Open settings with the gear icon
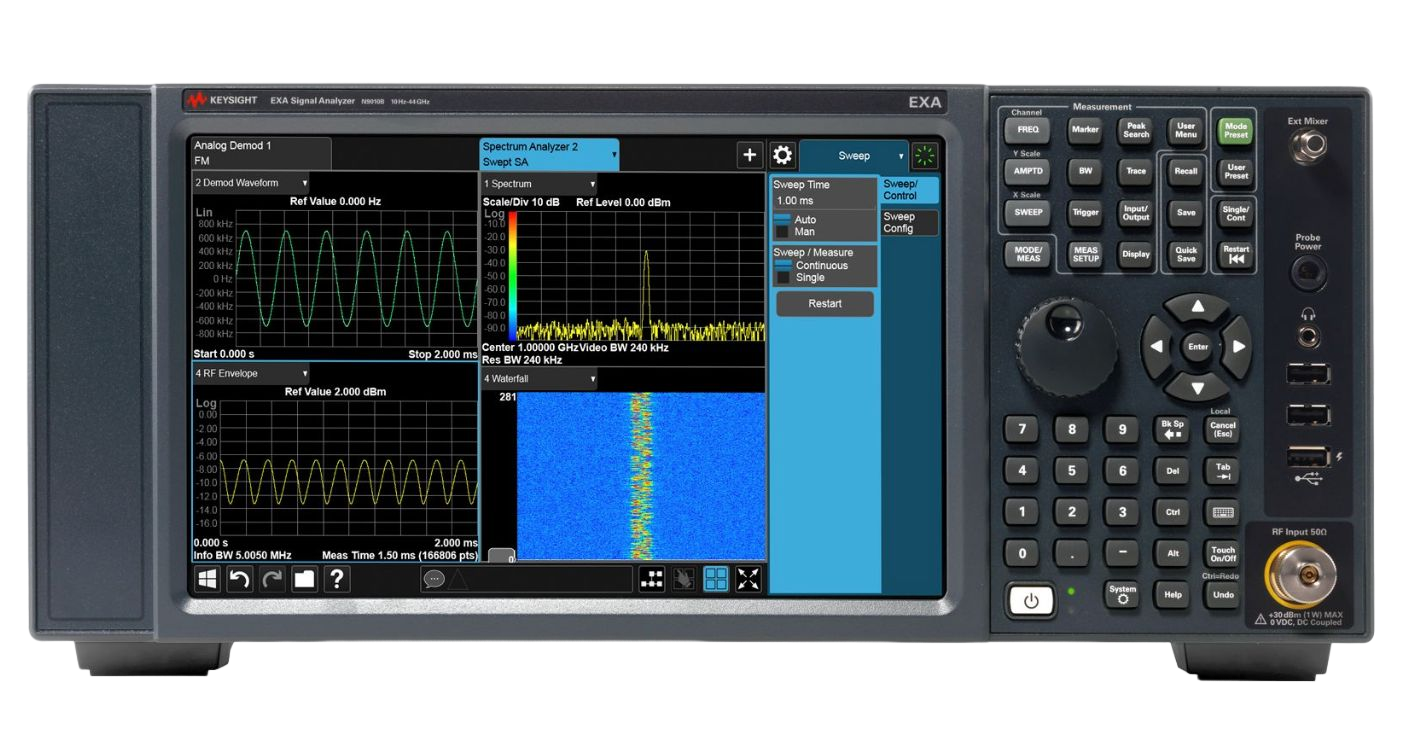The image size is (1401, 755). coord(782,155)
